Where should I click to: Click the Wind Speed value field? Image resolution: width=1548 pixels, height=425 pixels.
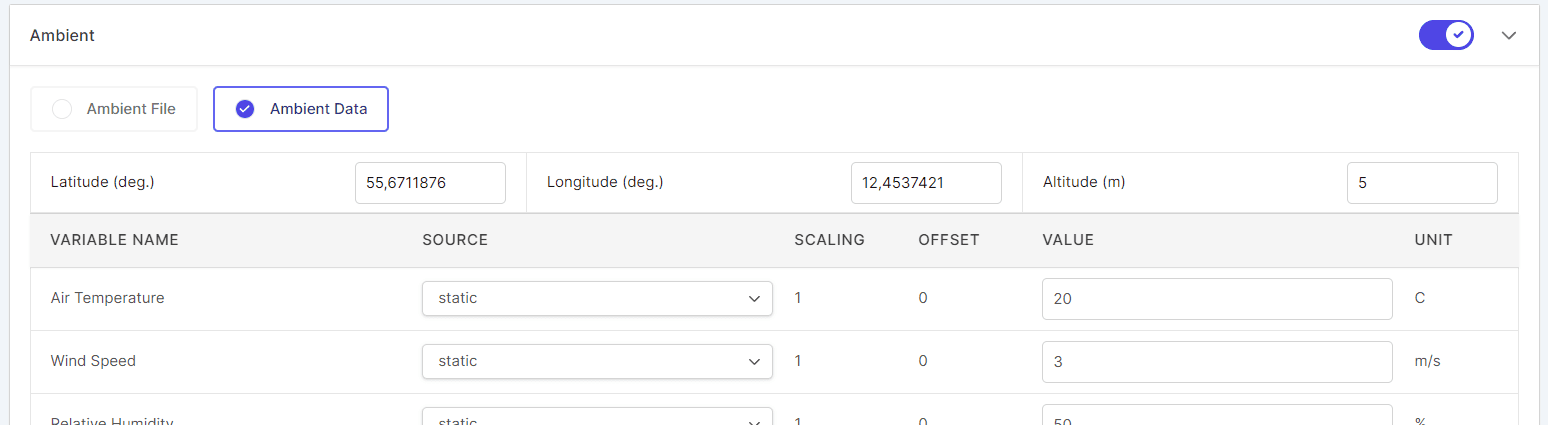[1217, 362]
